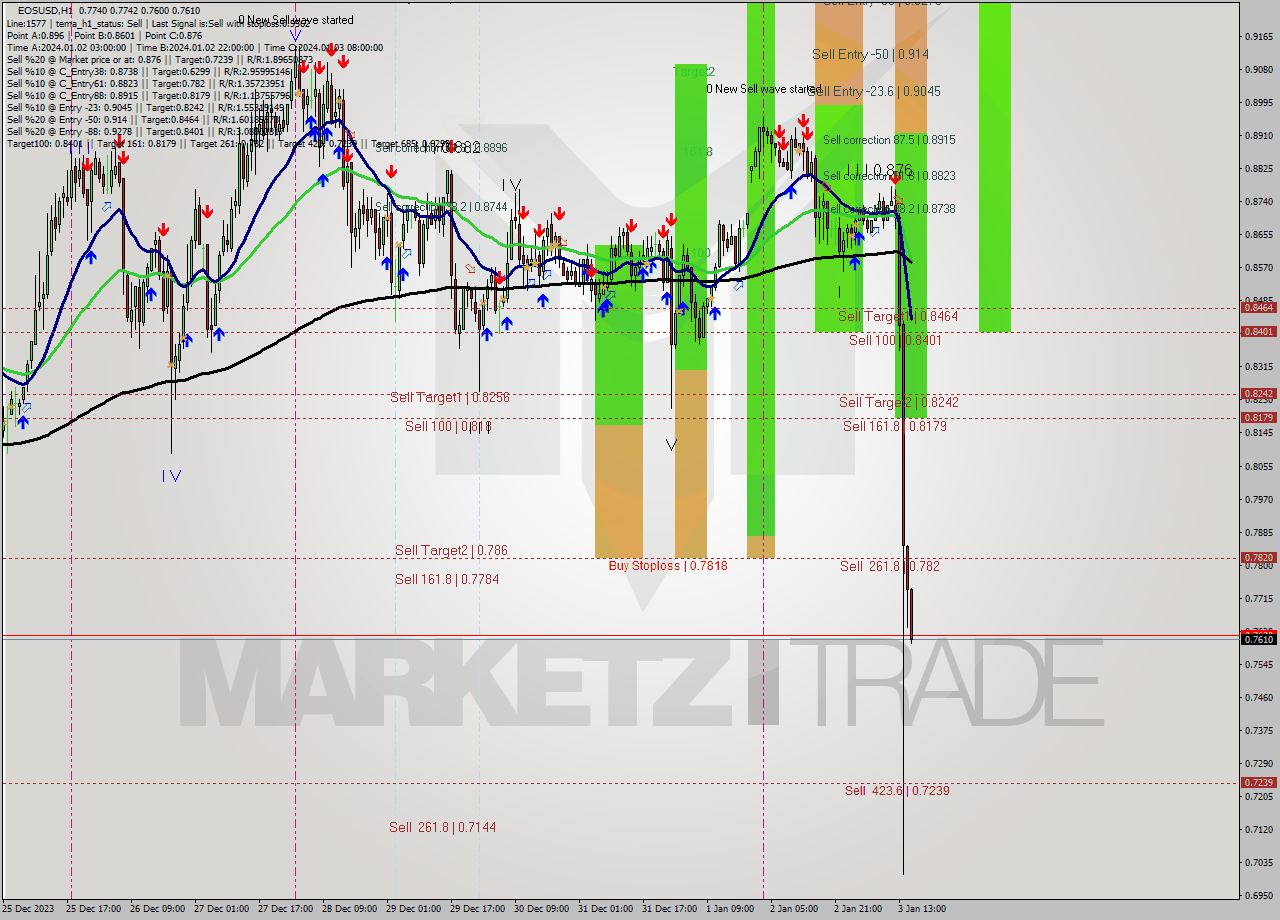Select the 0.6950 price scale value

pyautogui.click(x=1258, y=895)
